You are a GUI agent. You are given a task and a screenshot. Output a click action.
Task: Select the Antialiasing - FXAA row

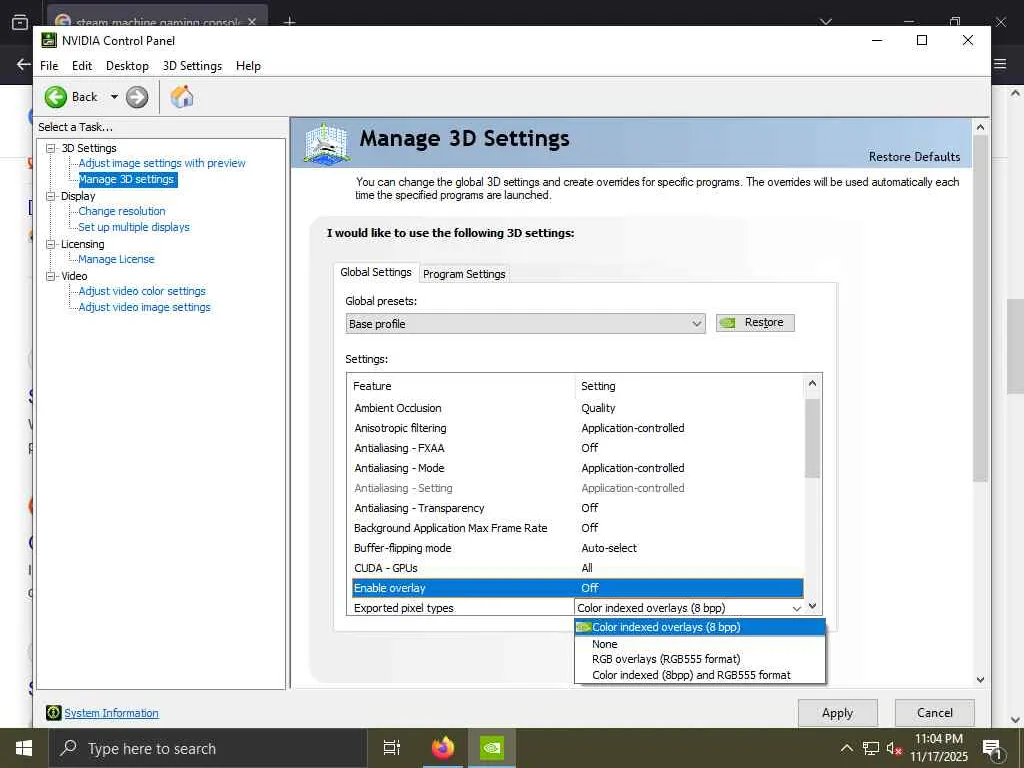tap(578, 448)
